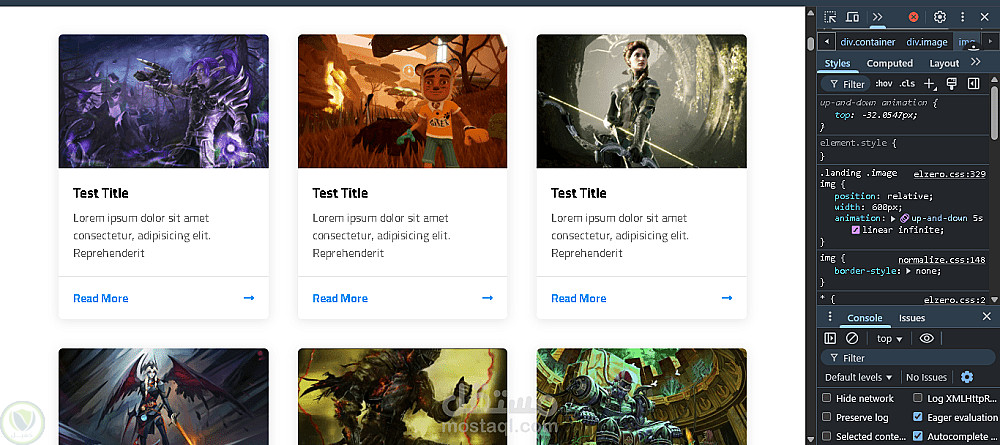Show the console sidebar
The width and height of the screenshot is (1000, 445).
pos(830,339)
